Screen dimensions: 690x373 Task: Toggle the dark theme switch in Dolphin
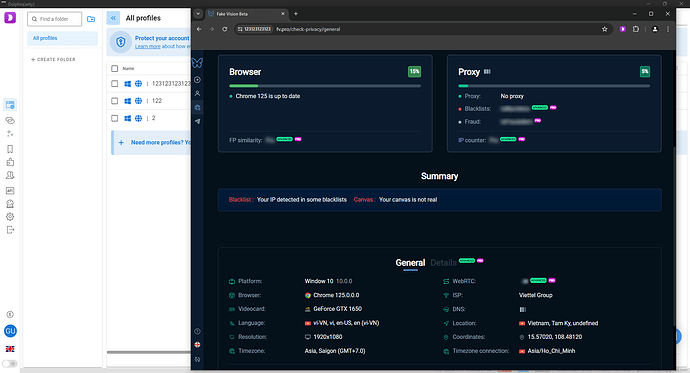click(x=10, y=364)
